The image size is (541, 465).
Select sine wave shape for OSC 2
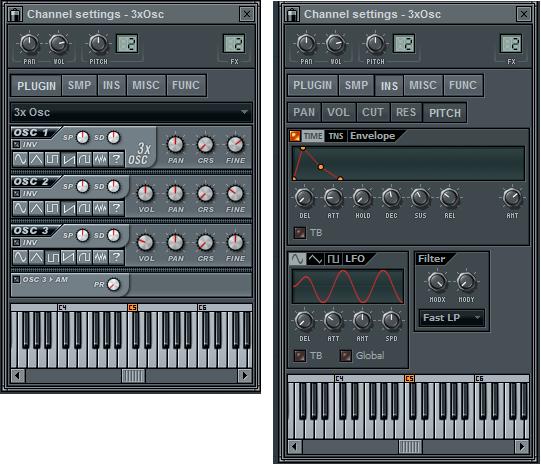[20, 208]
